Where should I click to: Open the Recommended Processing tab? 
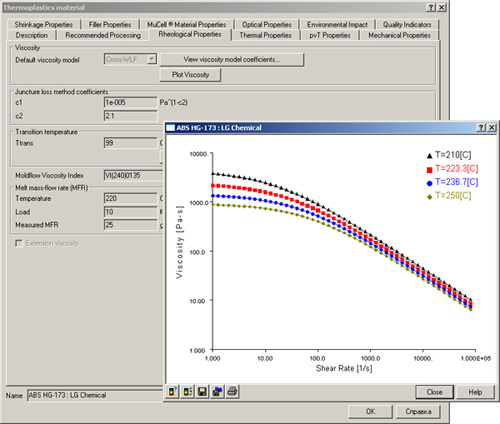point(103,35)
